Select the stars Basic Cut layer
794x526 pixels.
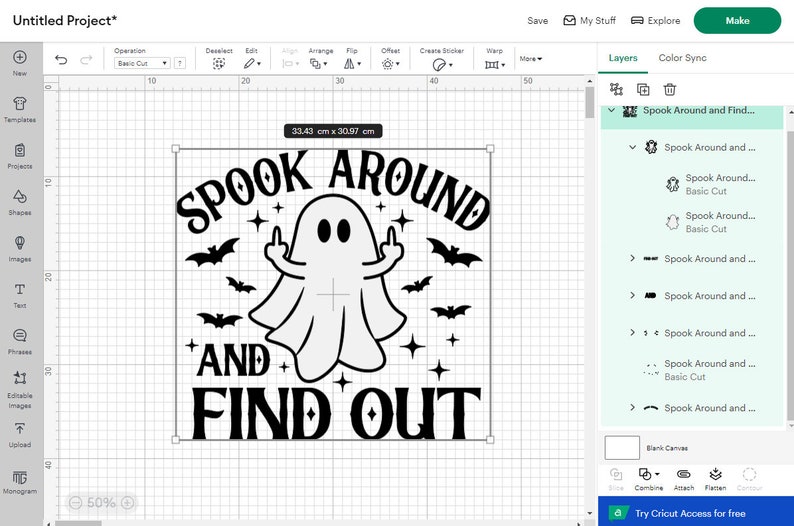pos(700,370)
